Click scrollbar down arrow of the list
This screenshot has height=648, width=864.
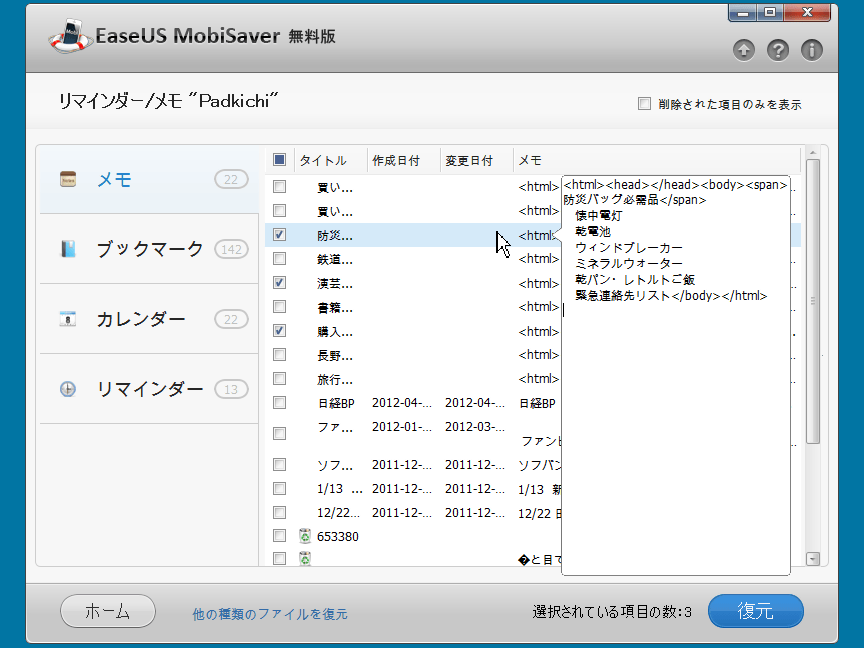[x=813, y=559]
